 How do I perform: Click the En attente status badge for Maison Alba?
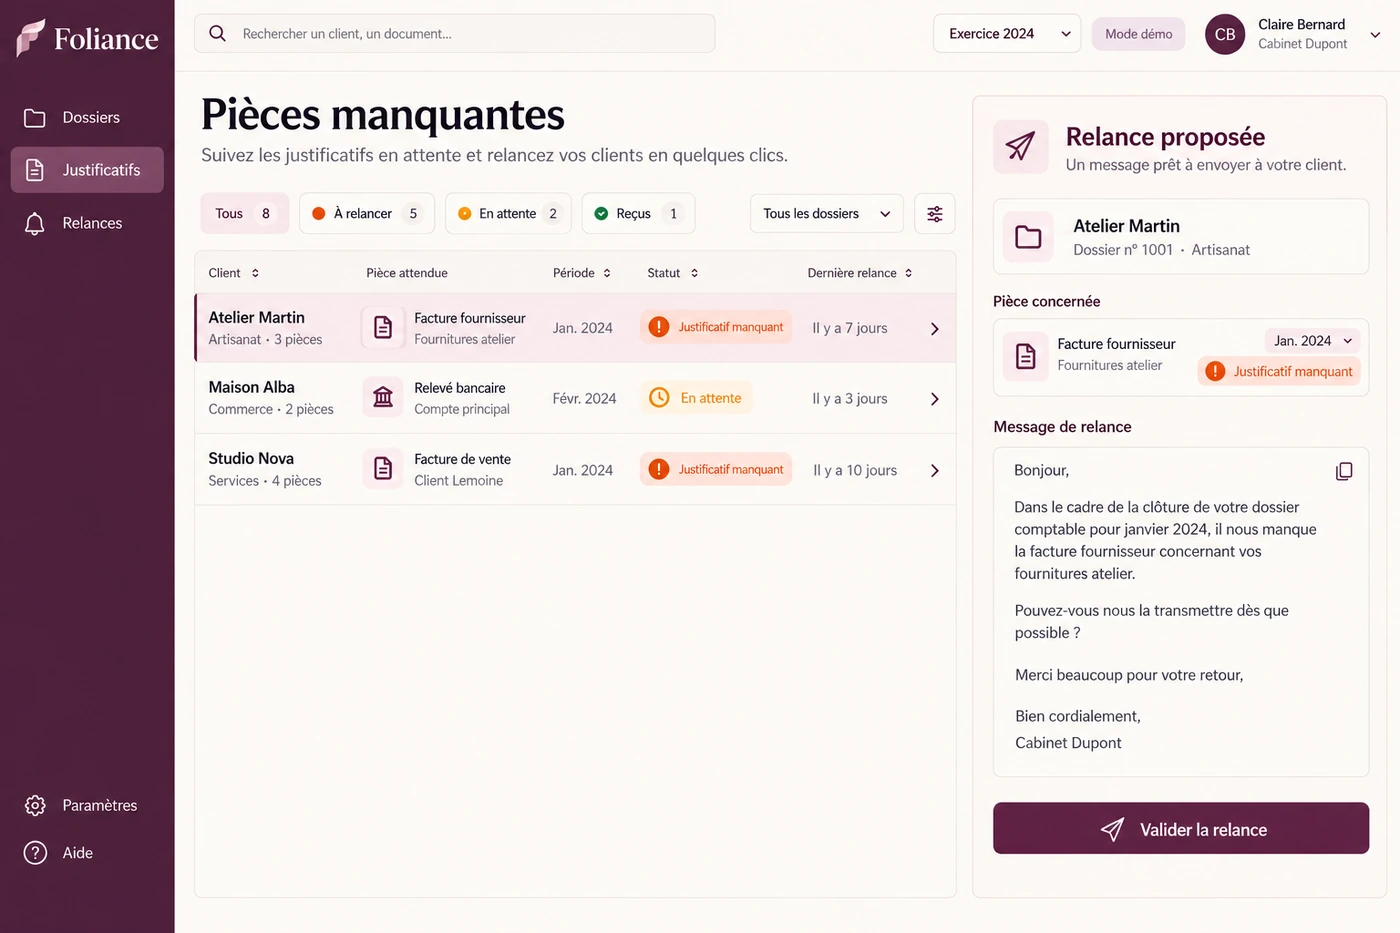(x=696, y=398)
